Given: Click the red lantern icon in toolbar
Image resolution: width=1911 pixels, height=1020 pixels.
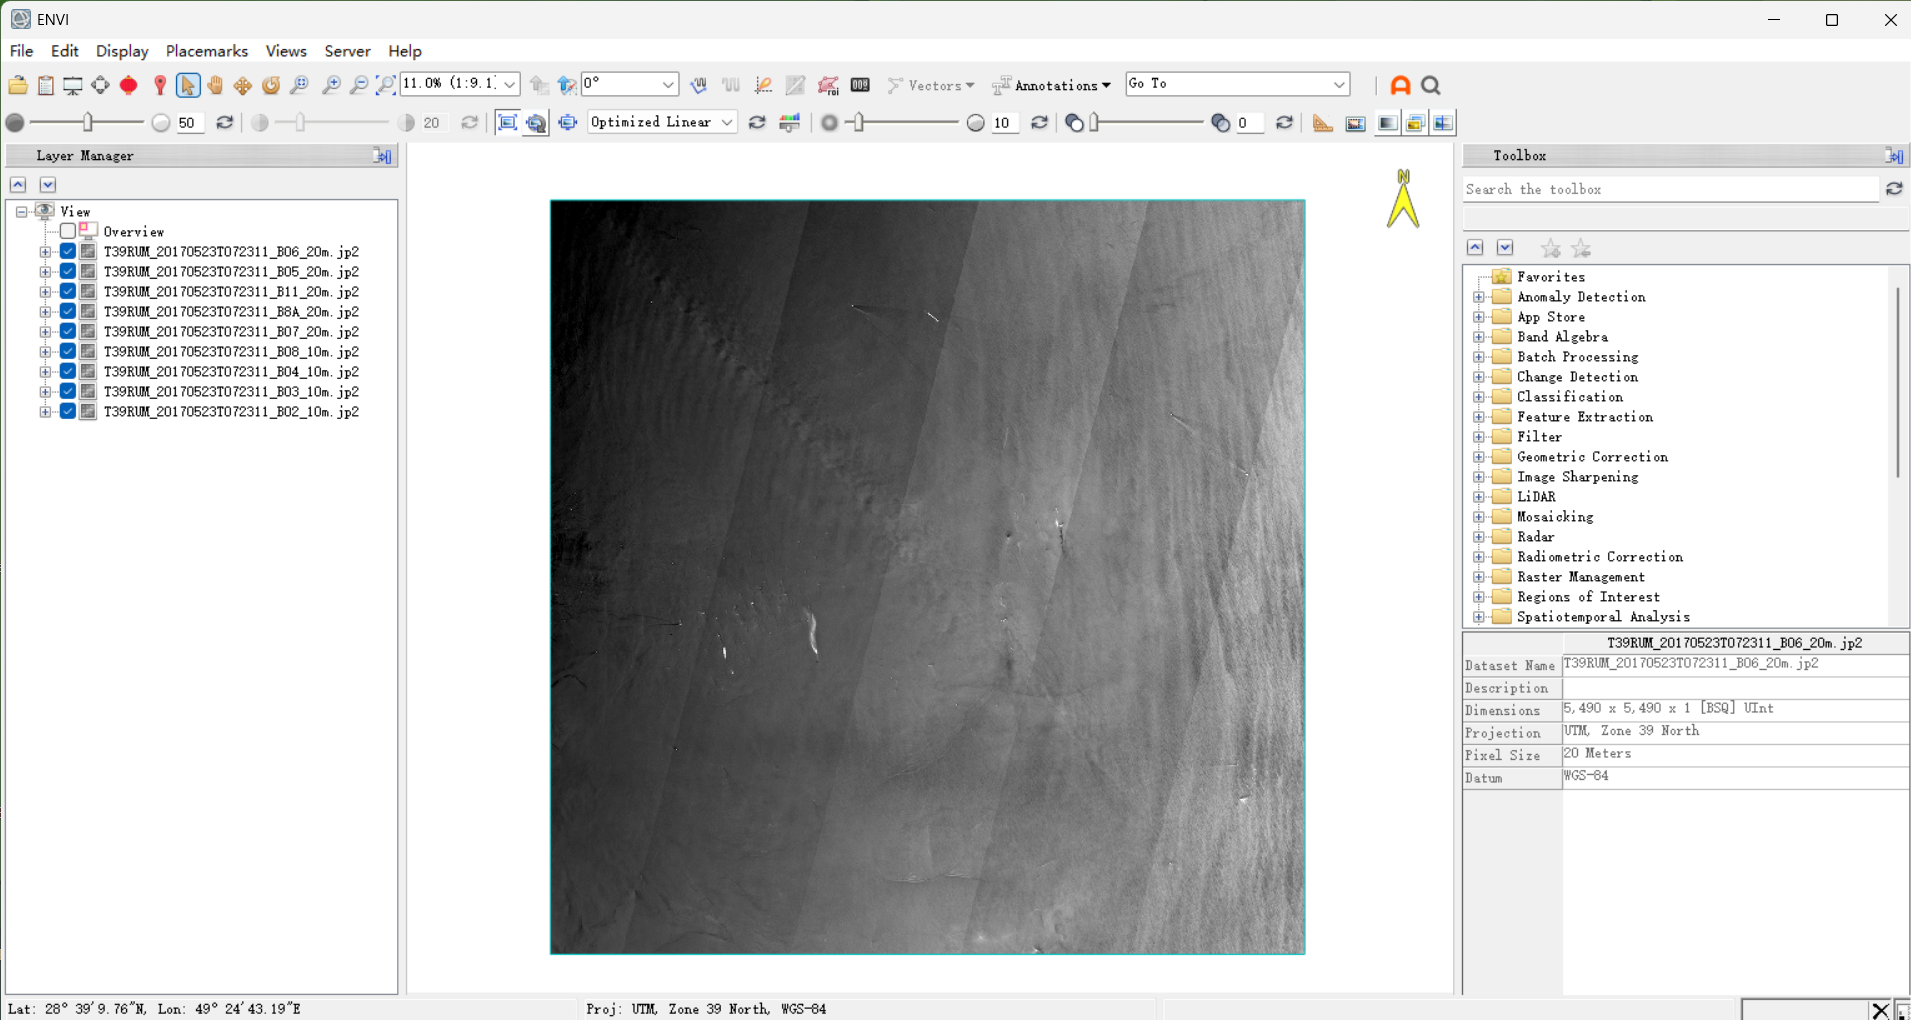Looking at the screenshot, I should [x=129, y=85].
